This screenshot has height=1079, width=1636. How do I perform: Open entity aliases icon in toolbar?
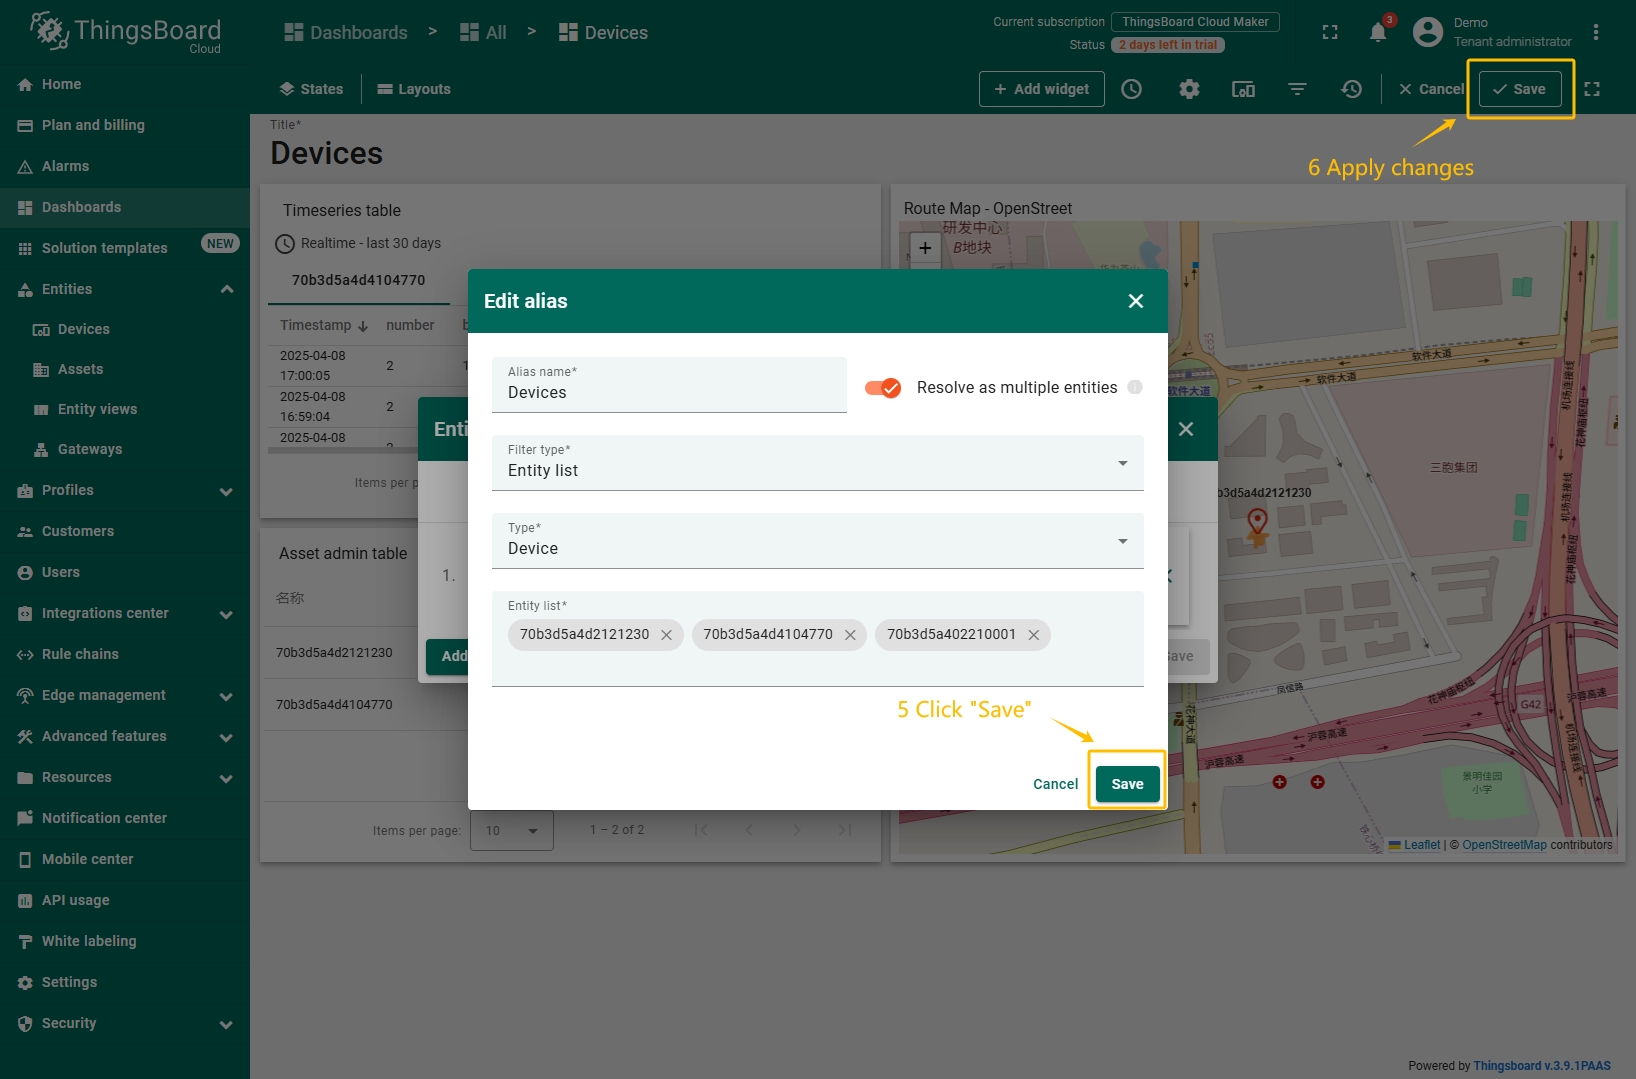click(x=1243, y=89)
